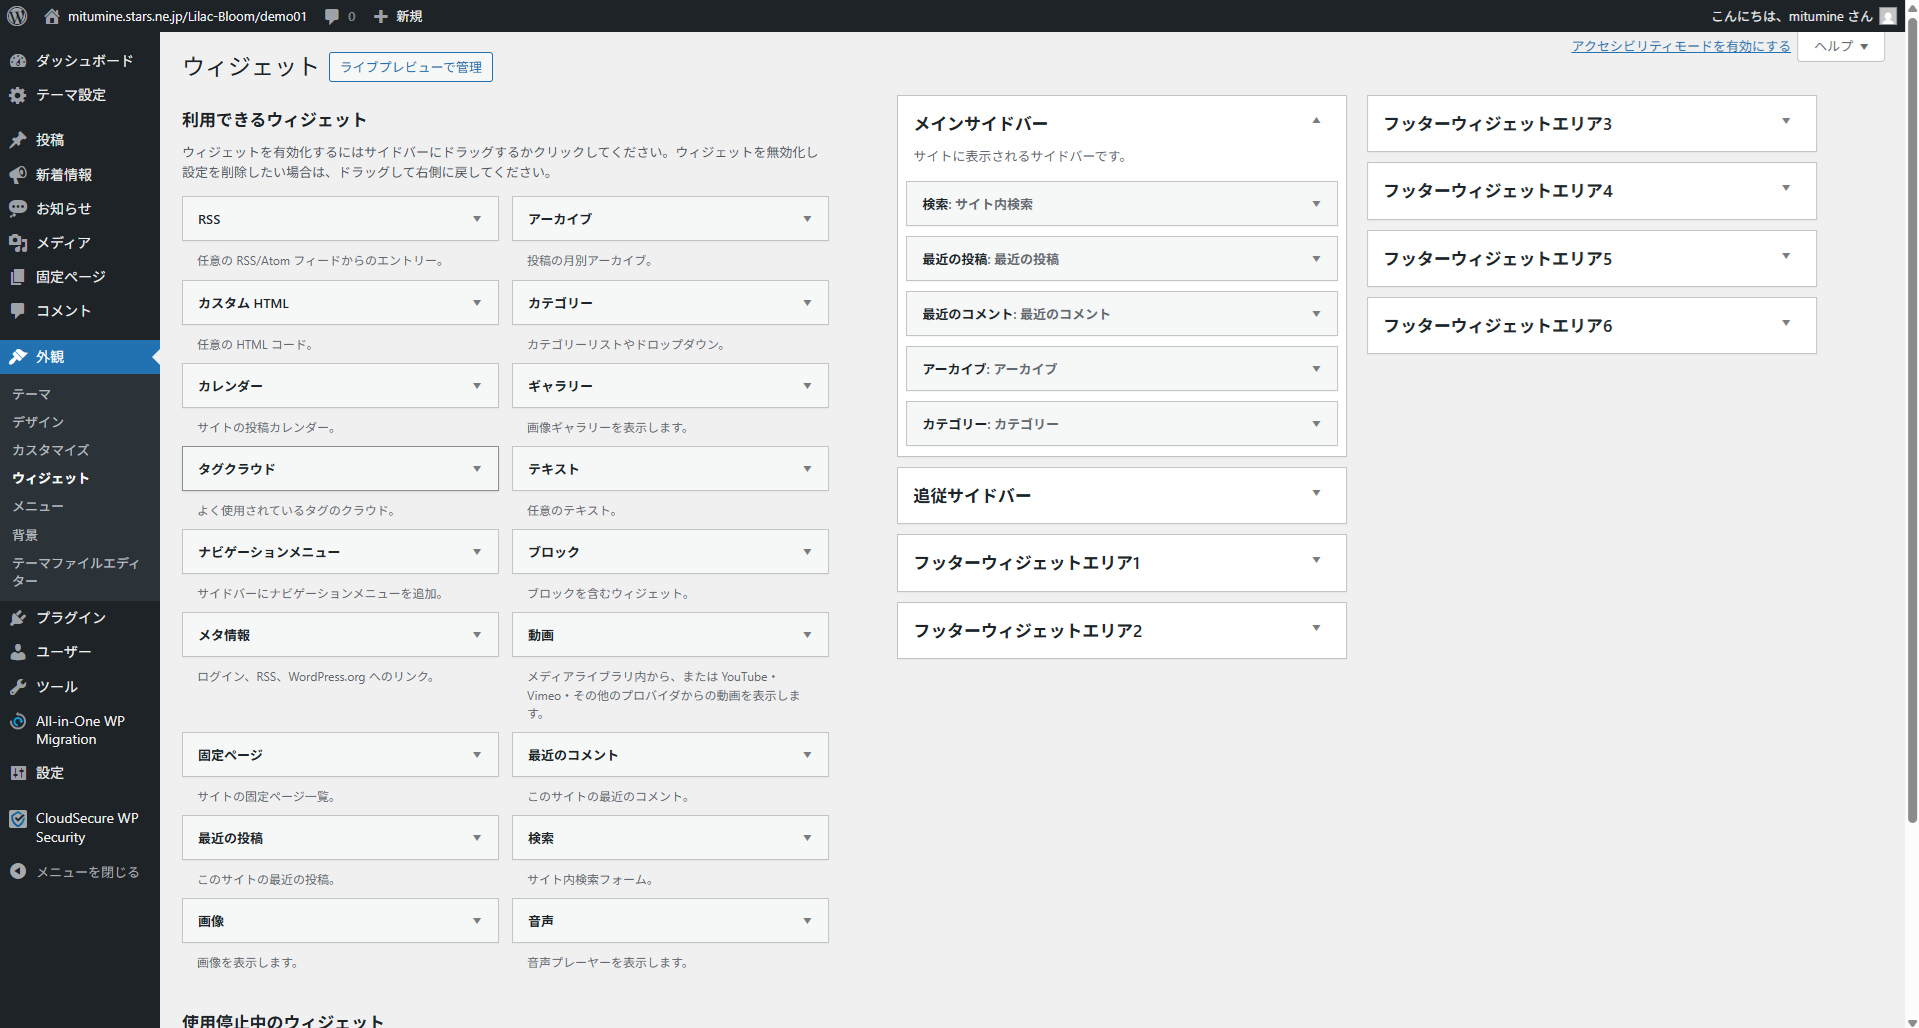Click アクセシビリティモードを有効にする link
Screen dimensions: 1919x1028
(1680, 46)
